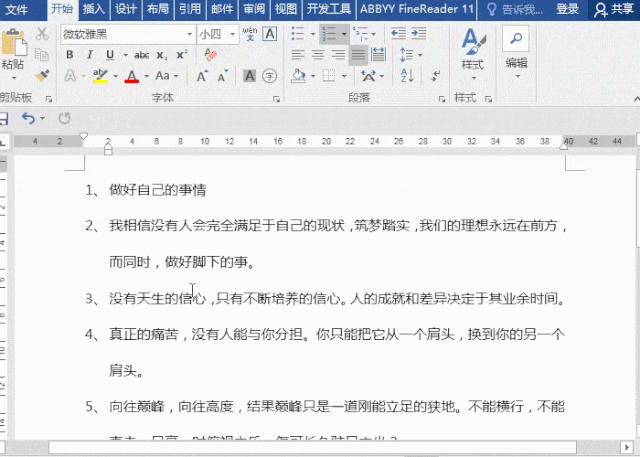Screen dimensions: 640x457
Task: Align text left
Action: pyautogui.click(x=298, y=55)
